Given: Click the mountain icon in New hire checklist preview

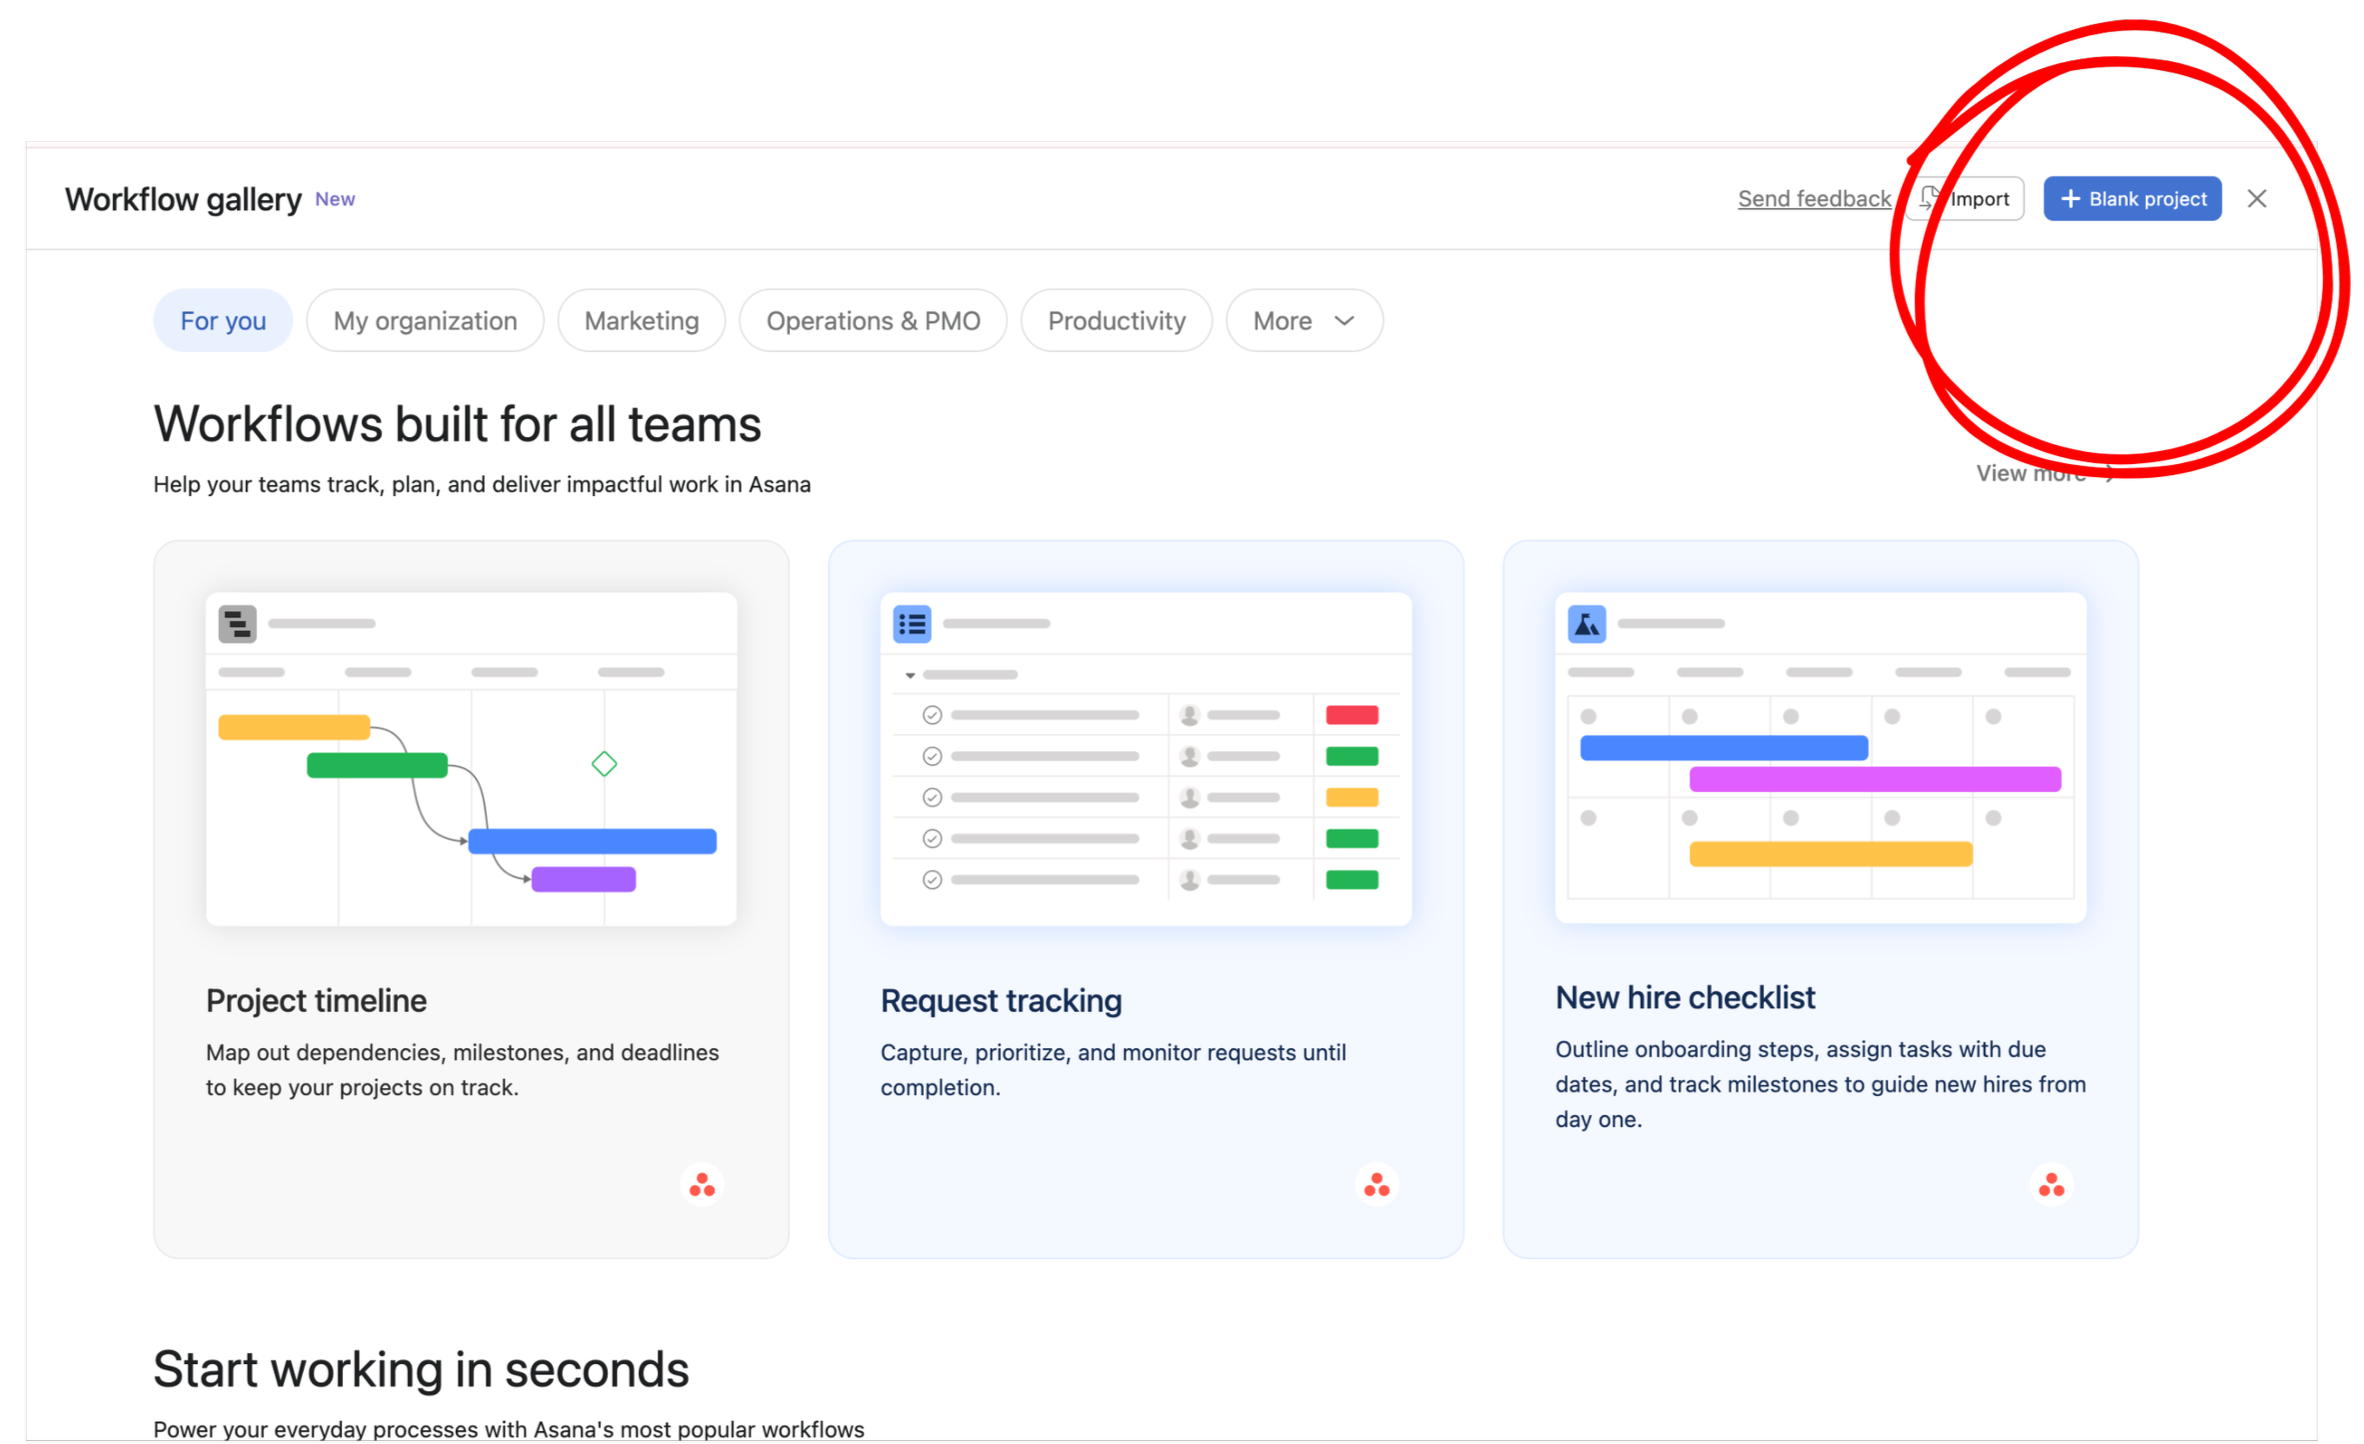Looking at the screenshot, I should (1587, 624).
